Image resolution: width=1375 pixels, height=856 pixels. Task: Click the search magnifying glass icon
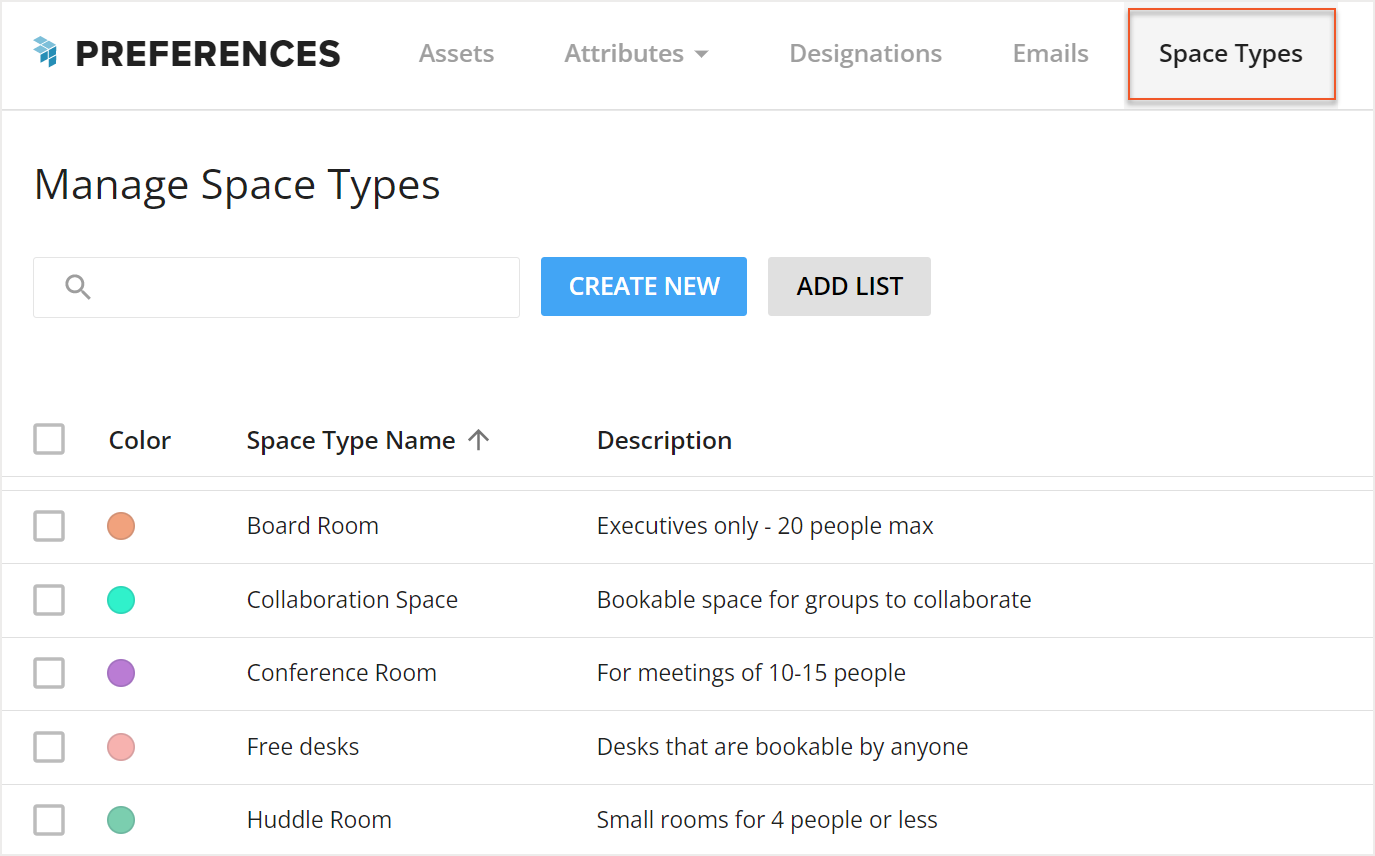78,286
